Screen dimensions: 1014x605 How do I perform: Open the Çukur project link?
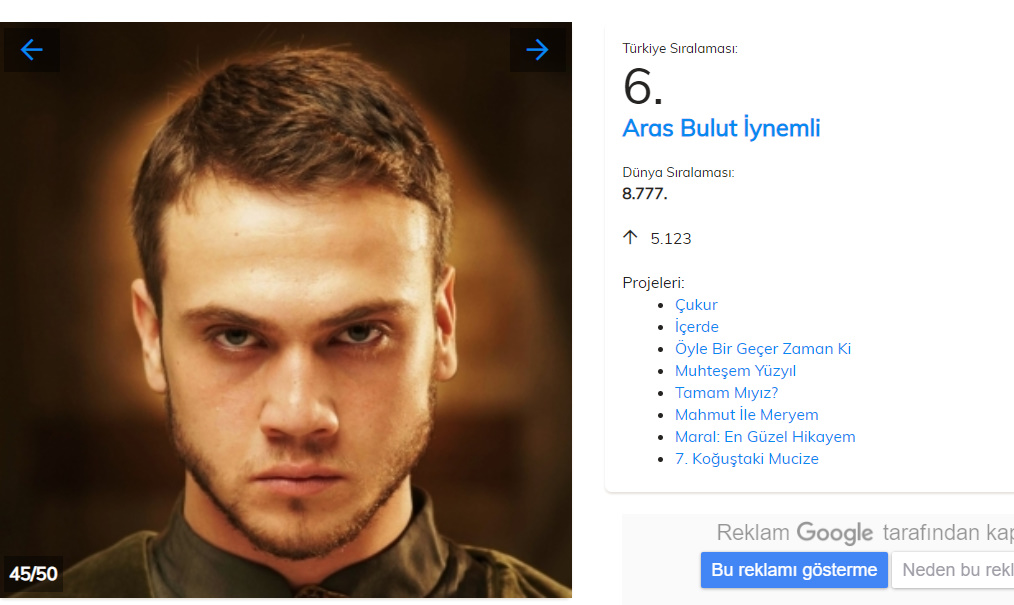pos(696,305)
